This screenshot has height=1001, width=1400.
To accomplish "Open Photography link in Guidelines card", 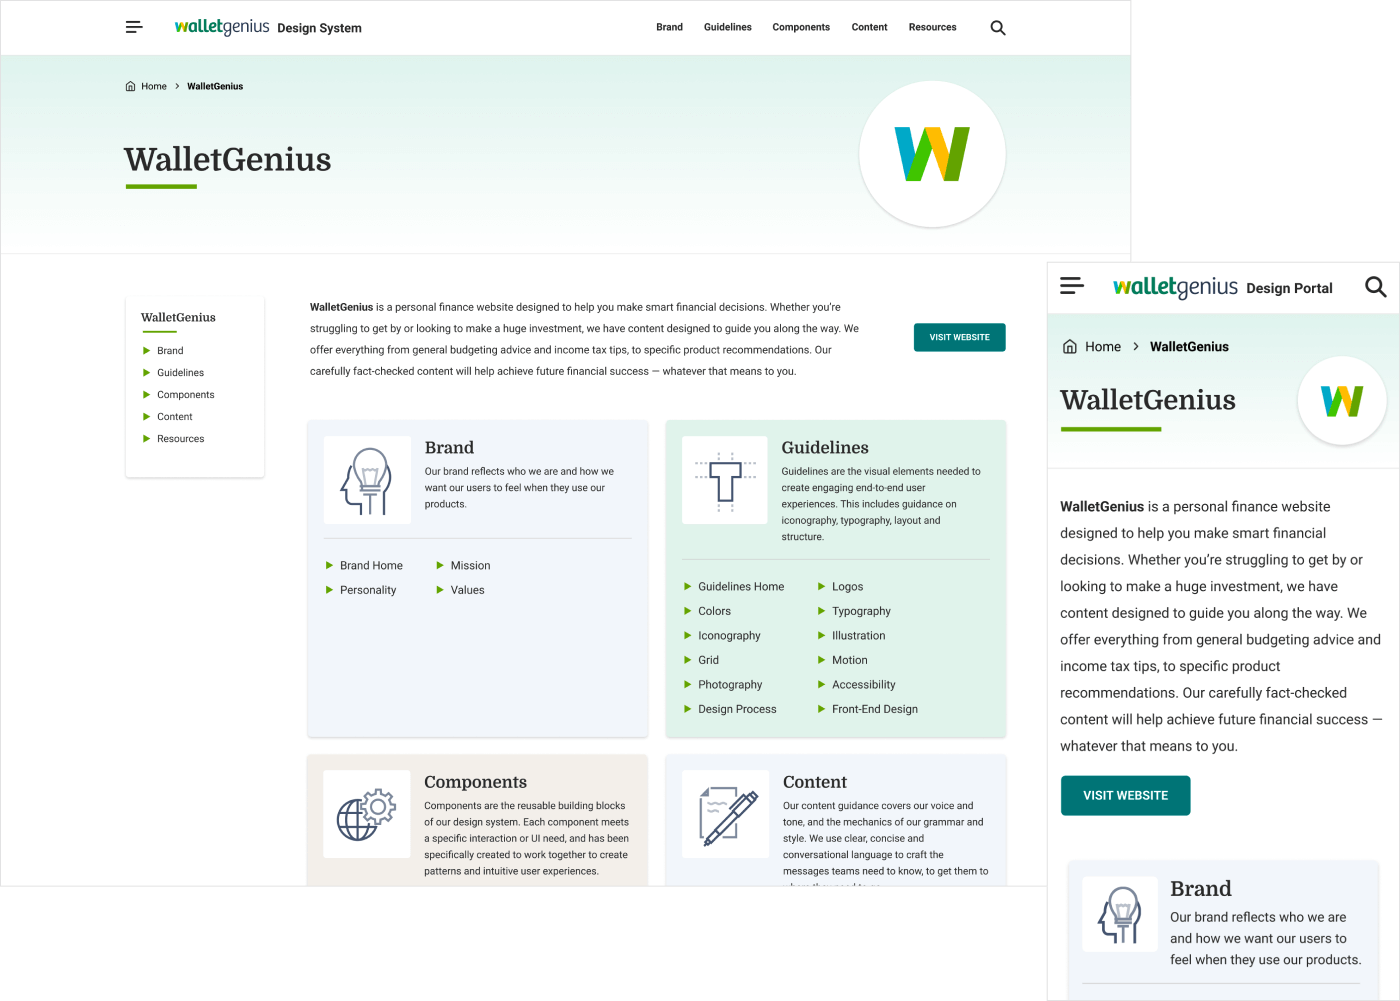I will pyautogui.click(x=730, y=685).
